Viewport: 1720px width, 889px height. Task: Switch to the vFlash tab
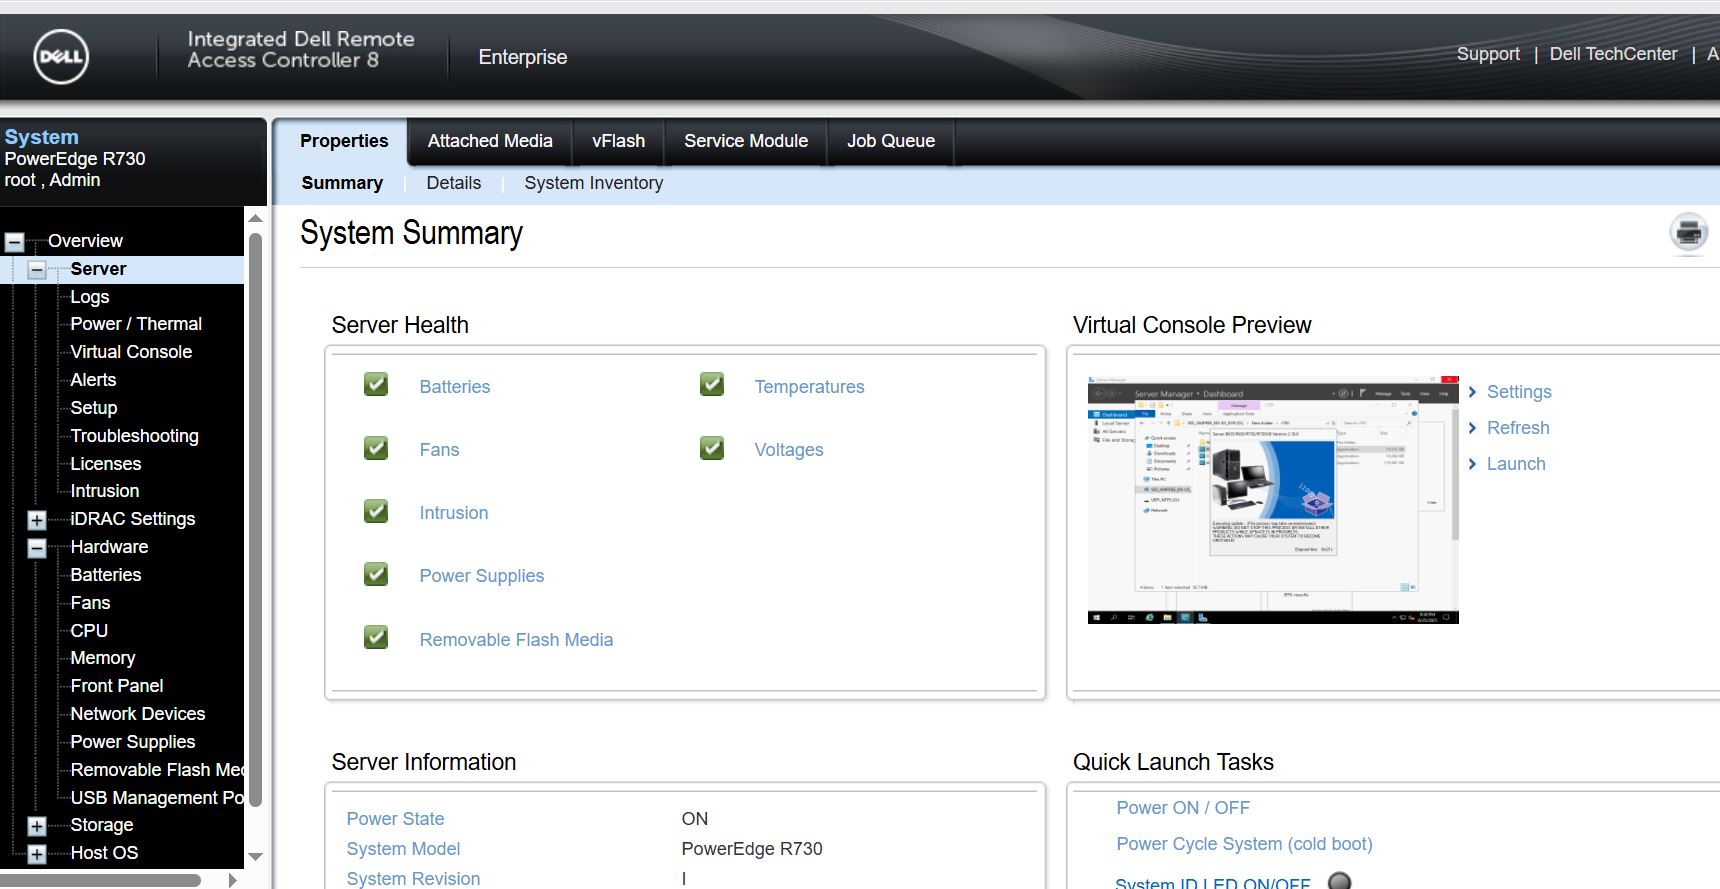pos(618,141)
